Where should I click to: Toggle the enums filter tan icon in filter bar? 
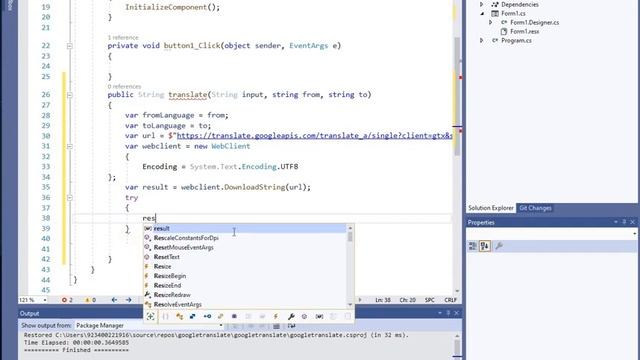220,316
